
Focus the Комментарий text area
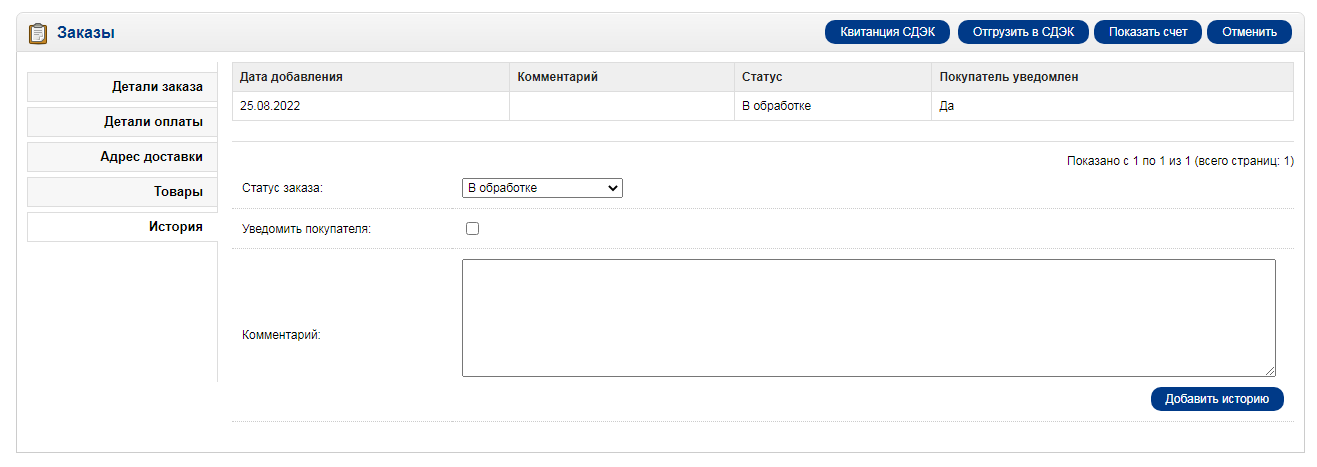click(x=868, y=318)
